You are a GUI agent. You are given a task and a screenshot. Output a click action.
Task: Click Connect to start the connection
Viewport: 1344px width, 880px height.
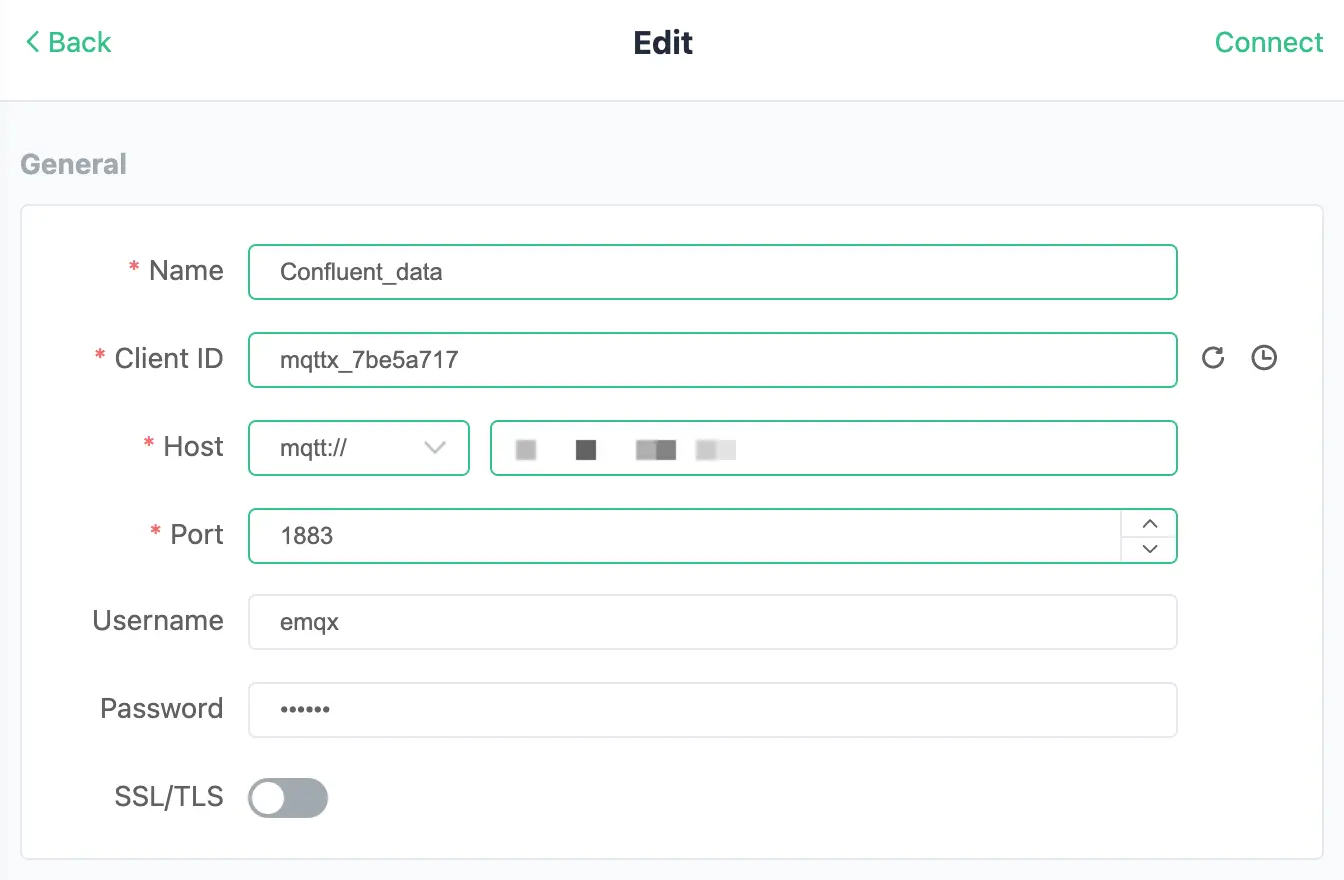[x=1268, y=42]
